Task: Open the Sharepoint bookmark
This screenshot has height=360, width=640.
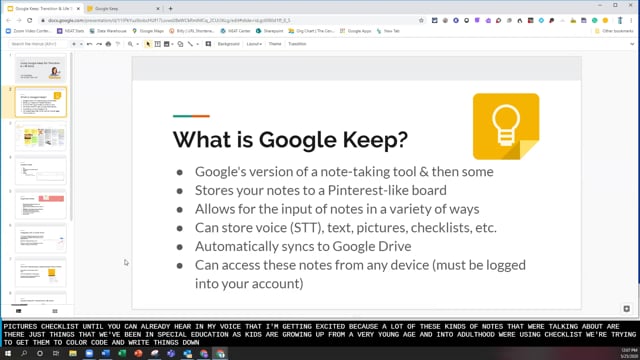Action: [x=269, y=31]
